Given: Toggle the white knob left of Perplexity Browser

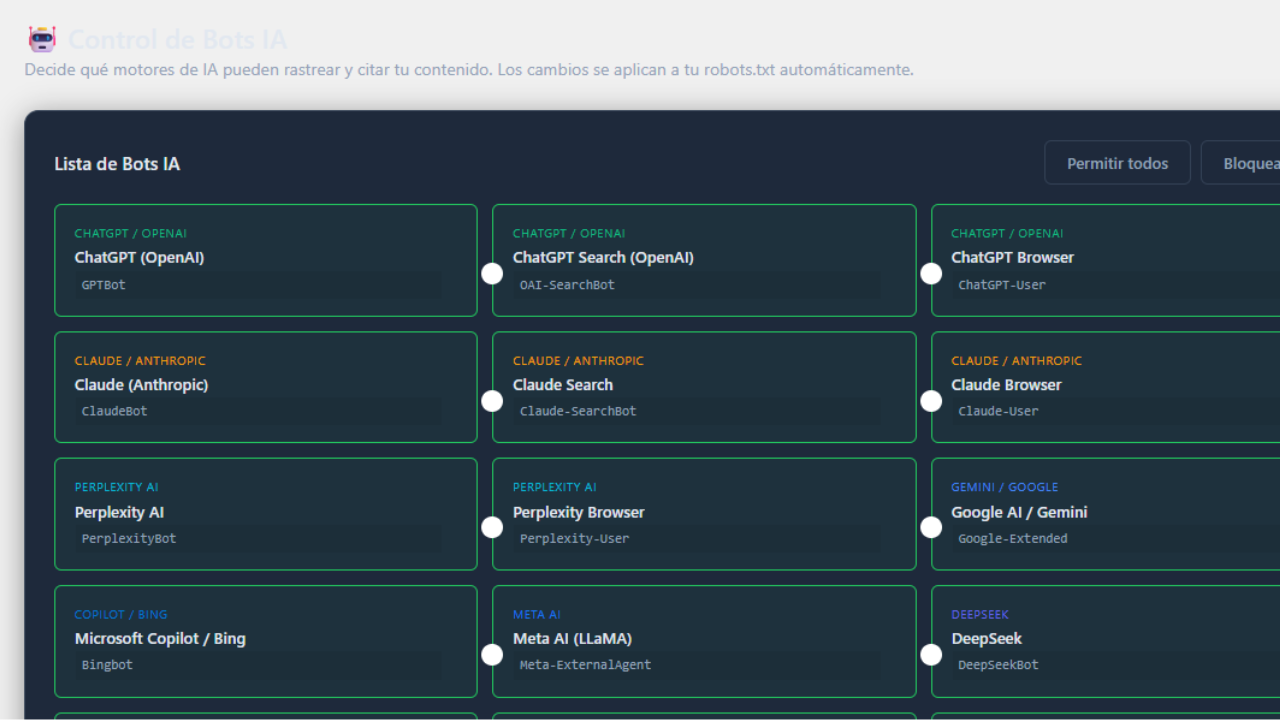Looking at the screenshot, I should (x=492, y=528).
